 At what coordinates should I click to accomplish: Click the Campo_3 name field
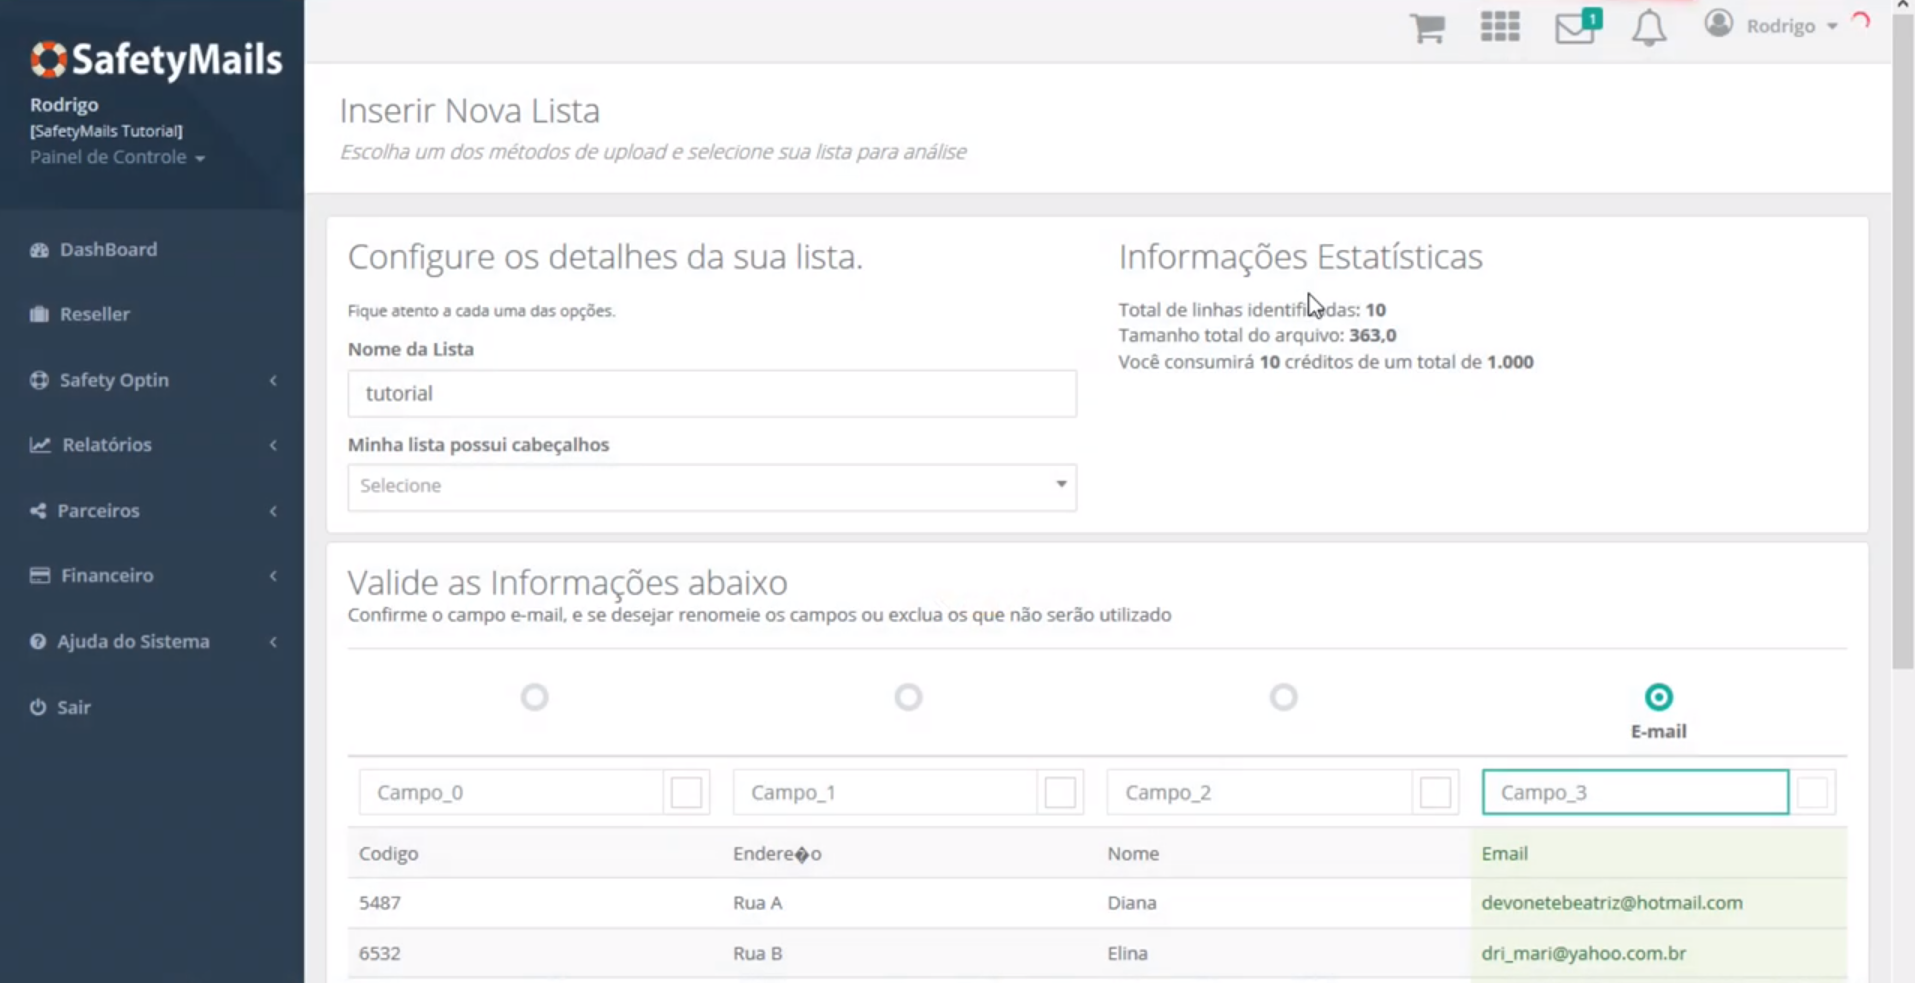[1635, 793]
